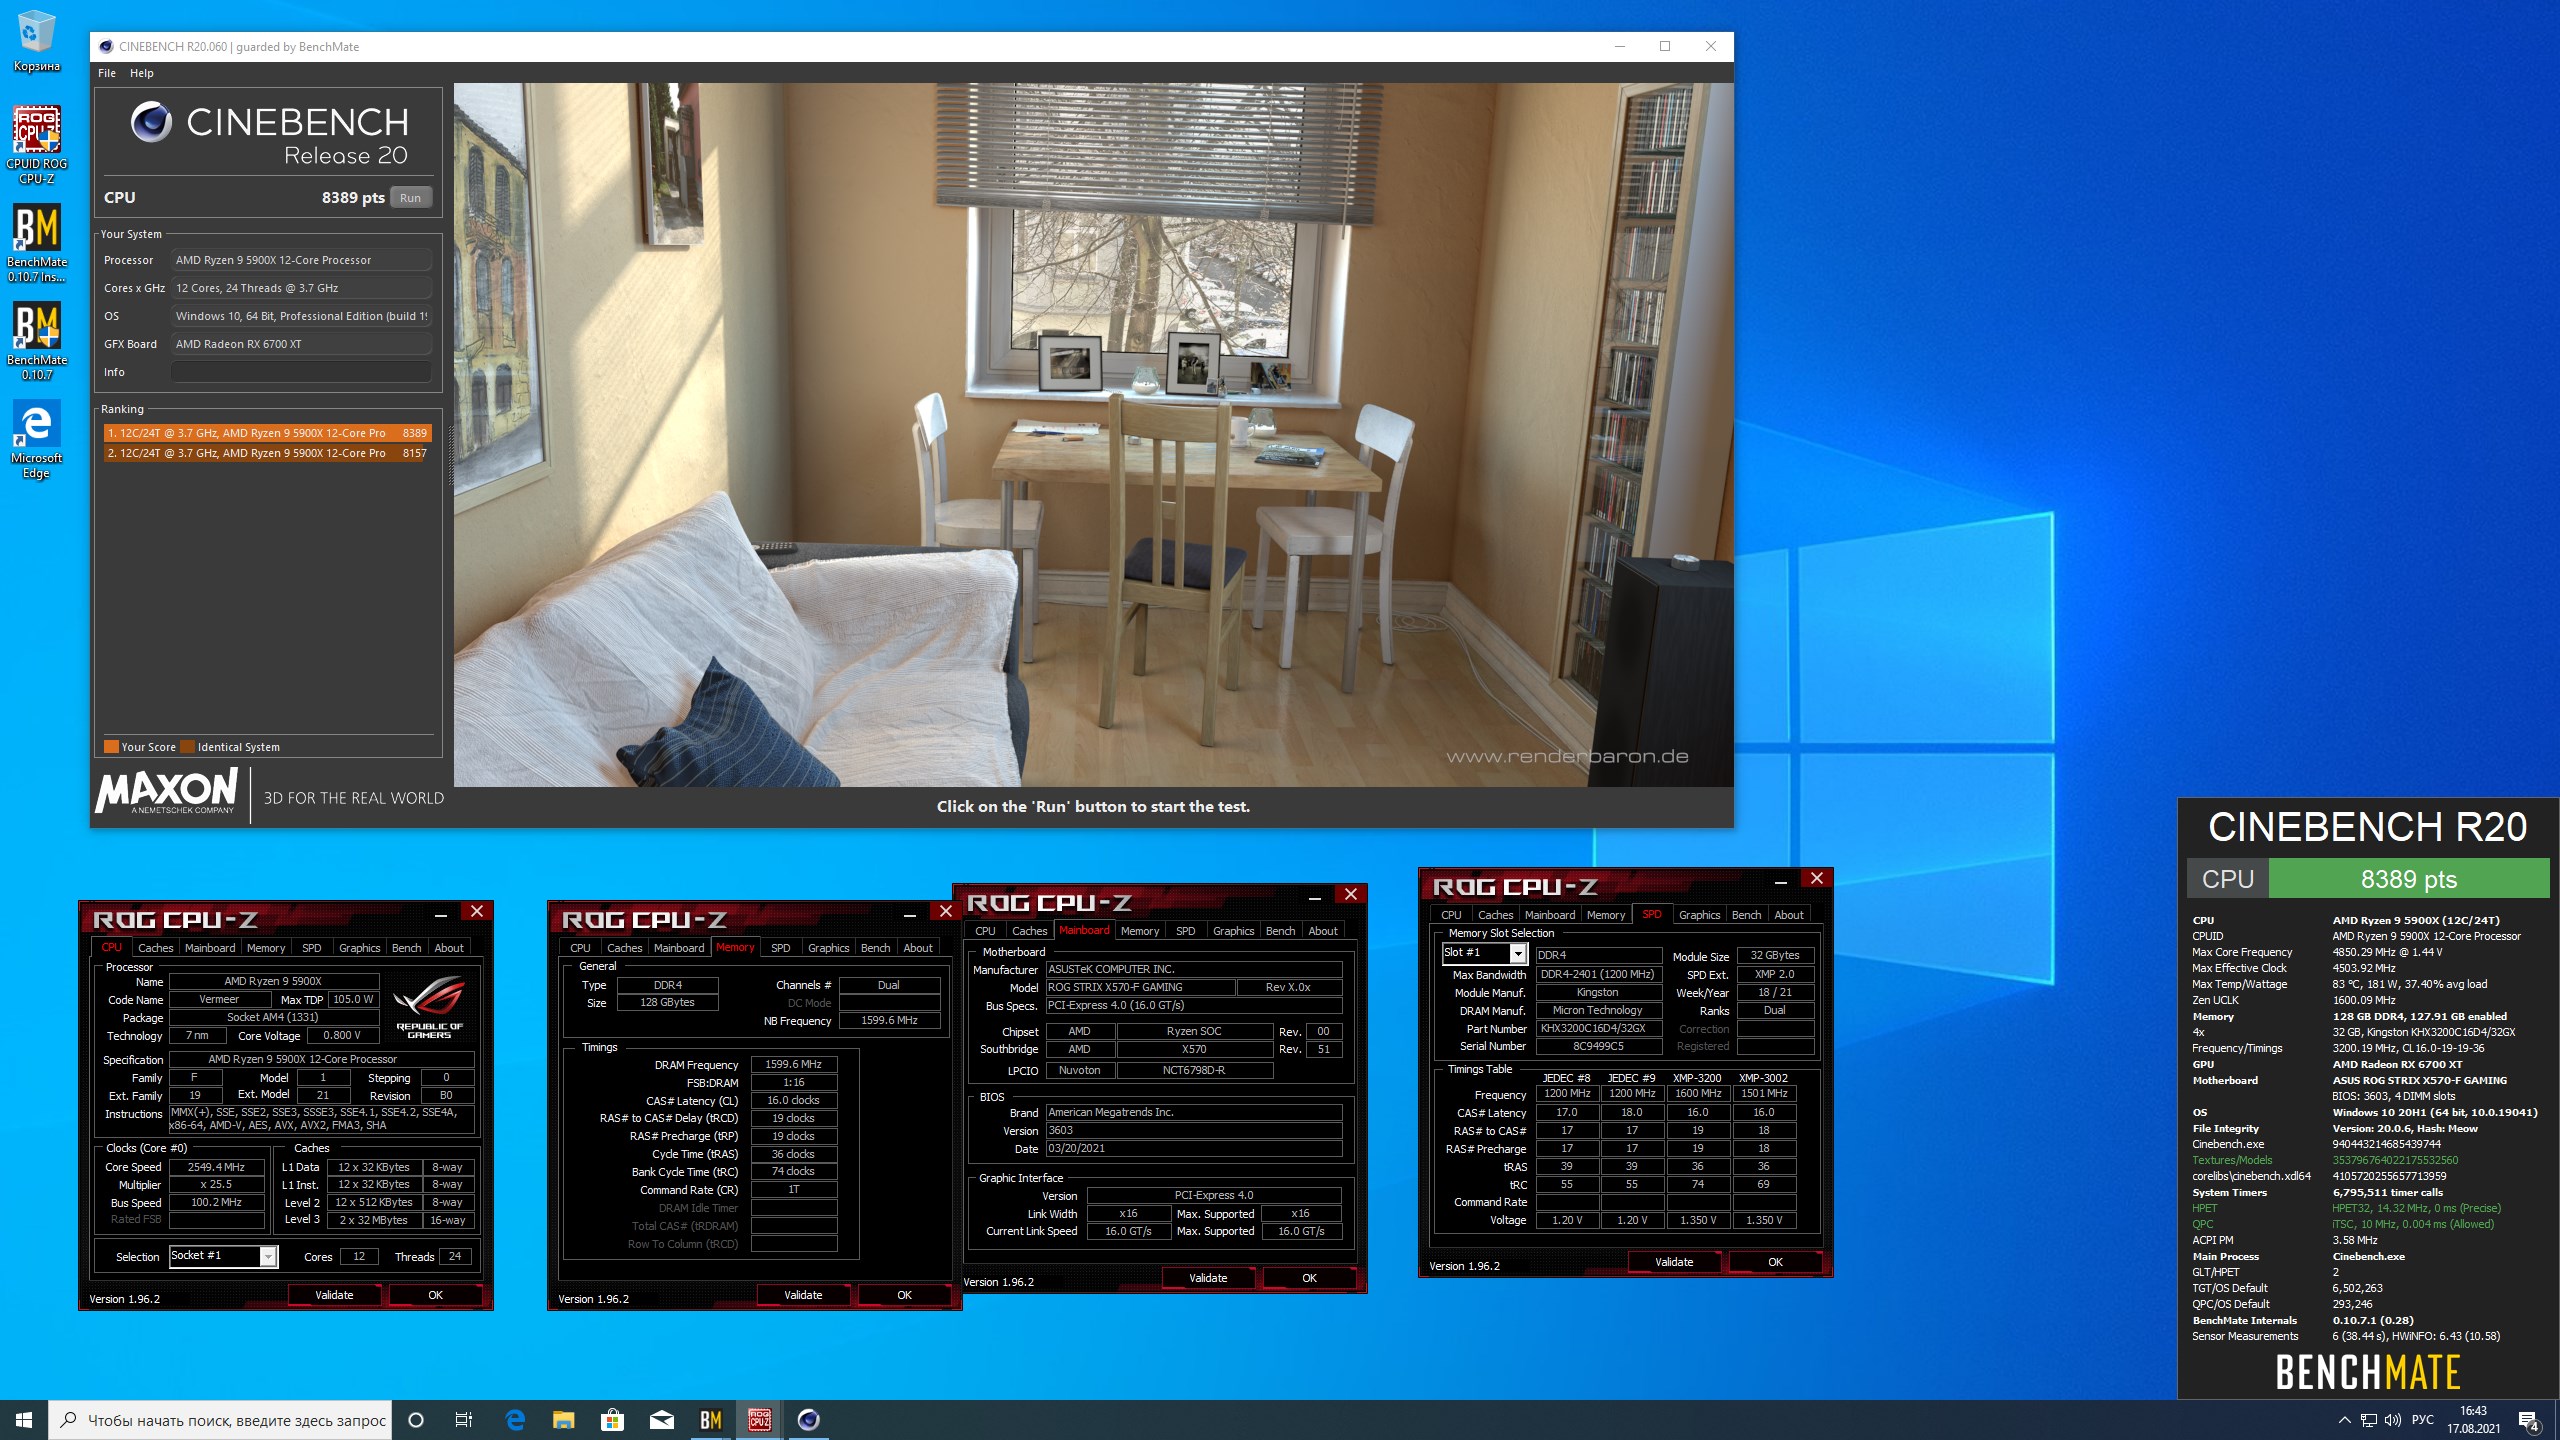Switch to ROG CPU-Z in the taskbar
The height and width of the screenshot is (1440, 2560).
[x=760, y=1420]
